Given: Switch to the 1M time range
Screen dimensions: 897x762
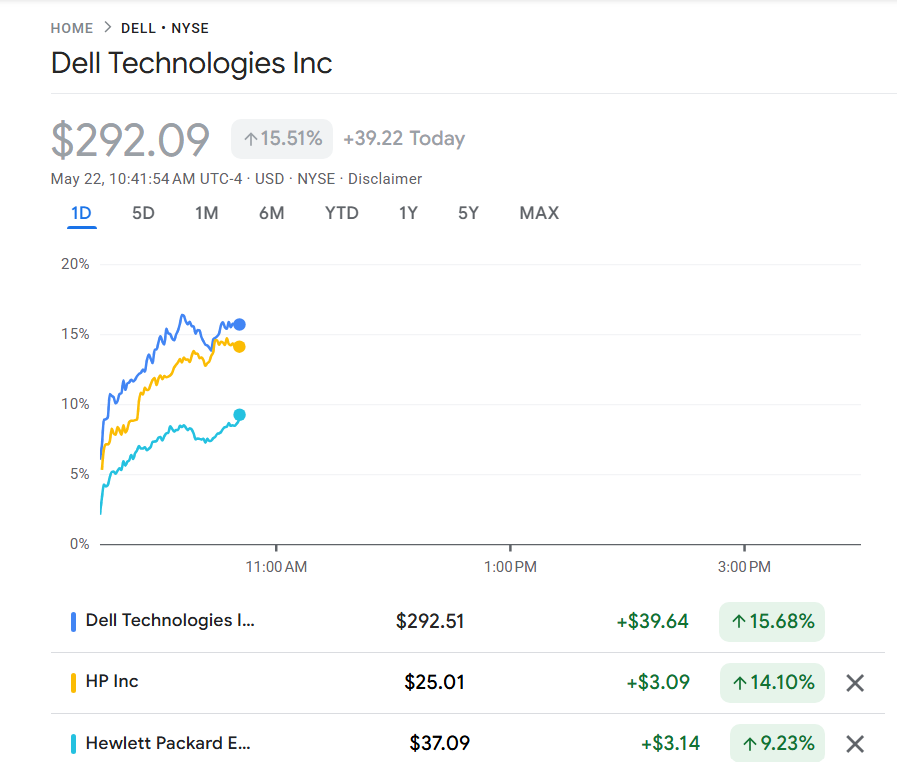Looking at the screenshot, I should point(207,213).
